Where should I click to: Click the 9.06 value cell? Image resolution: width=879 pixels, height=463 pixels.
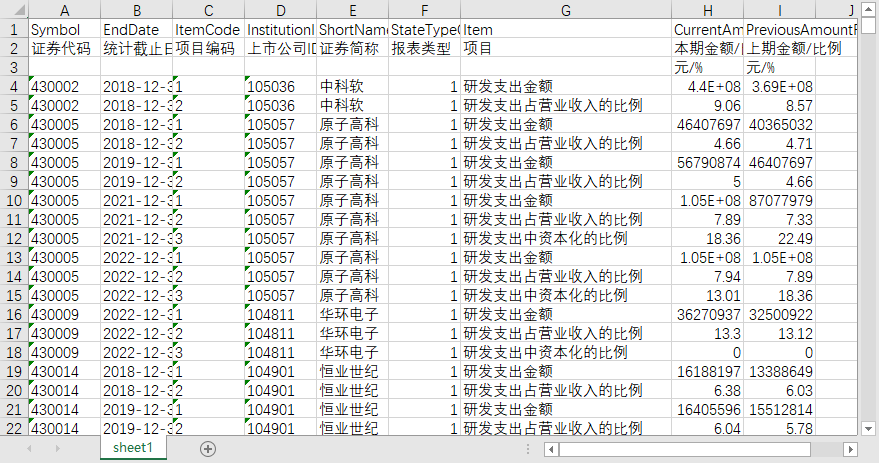coord(708,105)
